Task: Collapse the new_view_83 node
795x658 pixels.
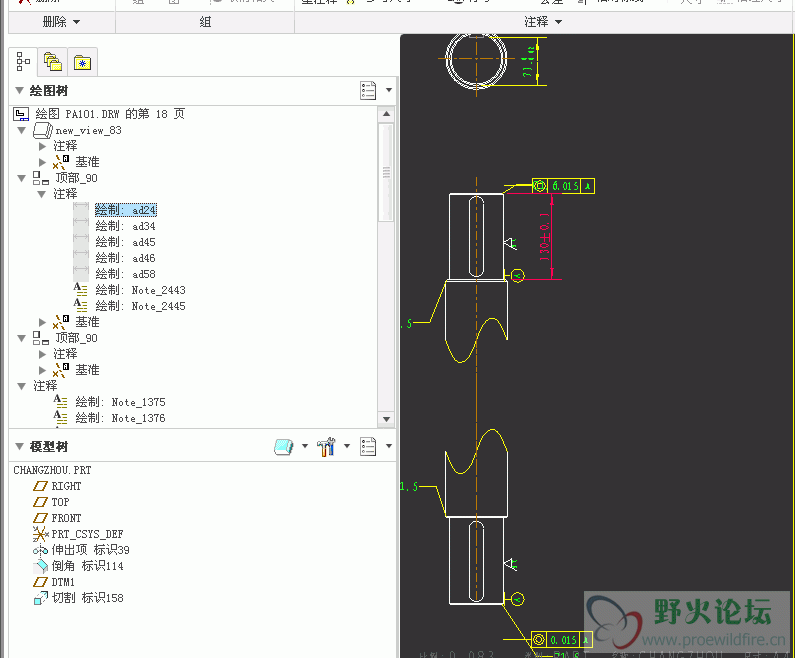Action: pos(21,130)
